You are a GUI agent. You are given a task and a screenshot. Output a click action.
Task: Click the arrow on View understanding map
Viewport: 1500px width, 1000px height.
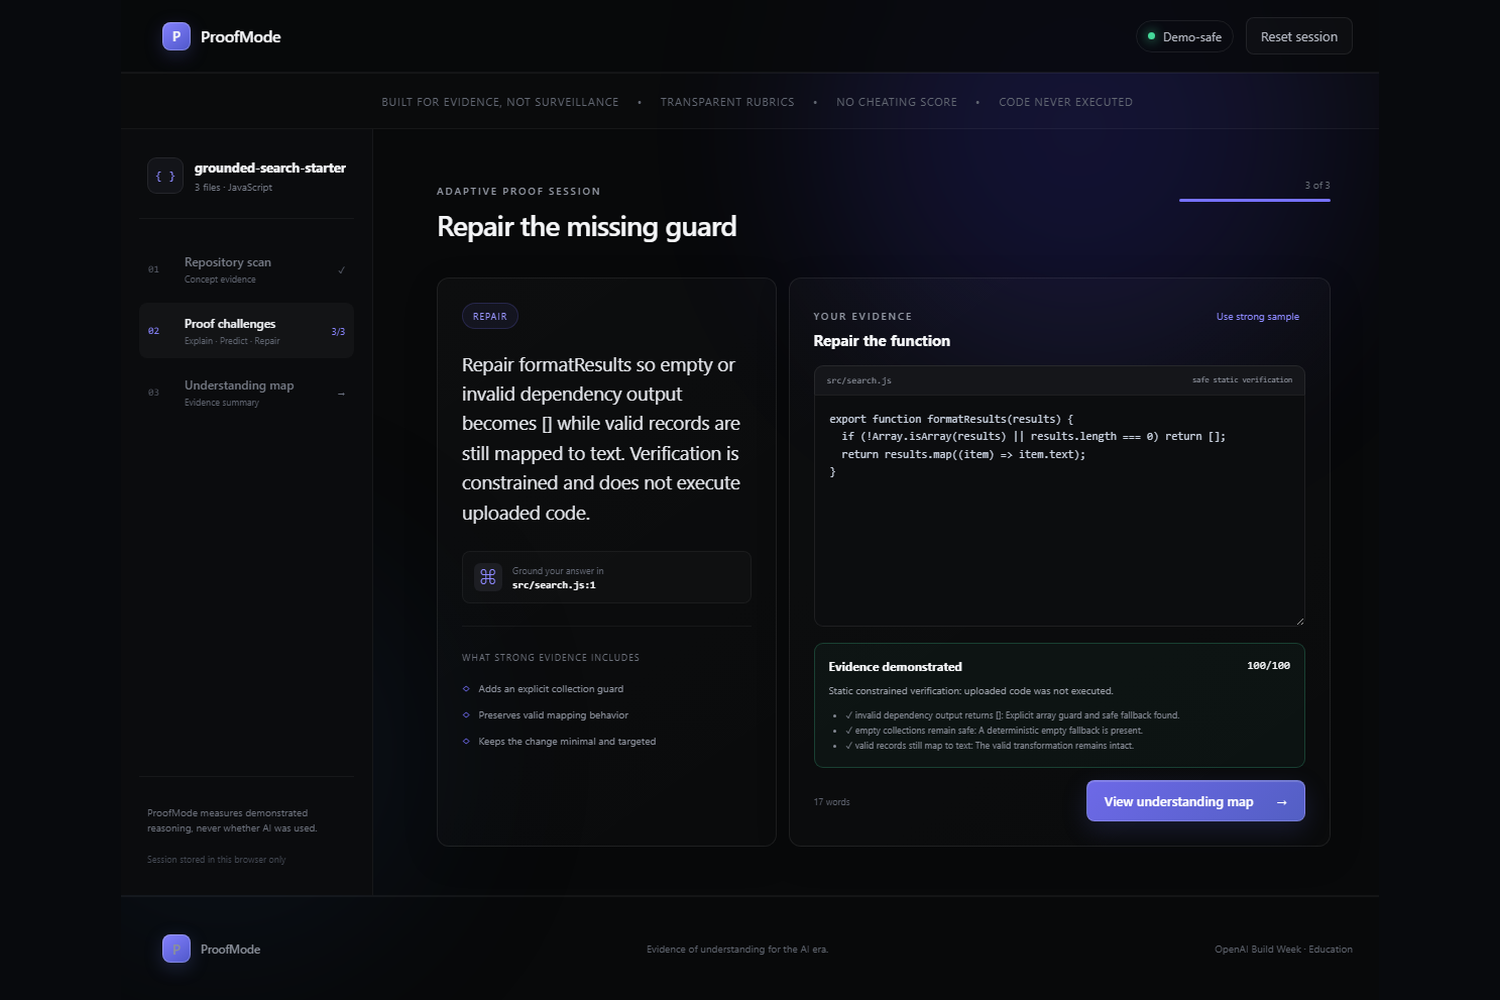1281,802
